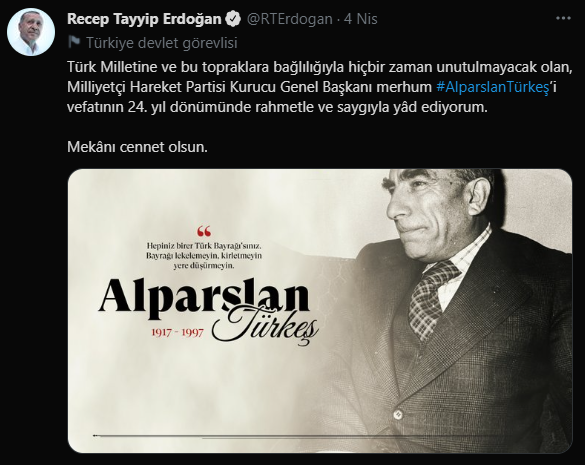Follow the #AlparslanTürkeş hashtag
Screen dimensions: 585x465
pos(492,87)
